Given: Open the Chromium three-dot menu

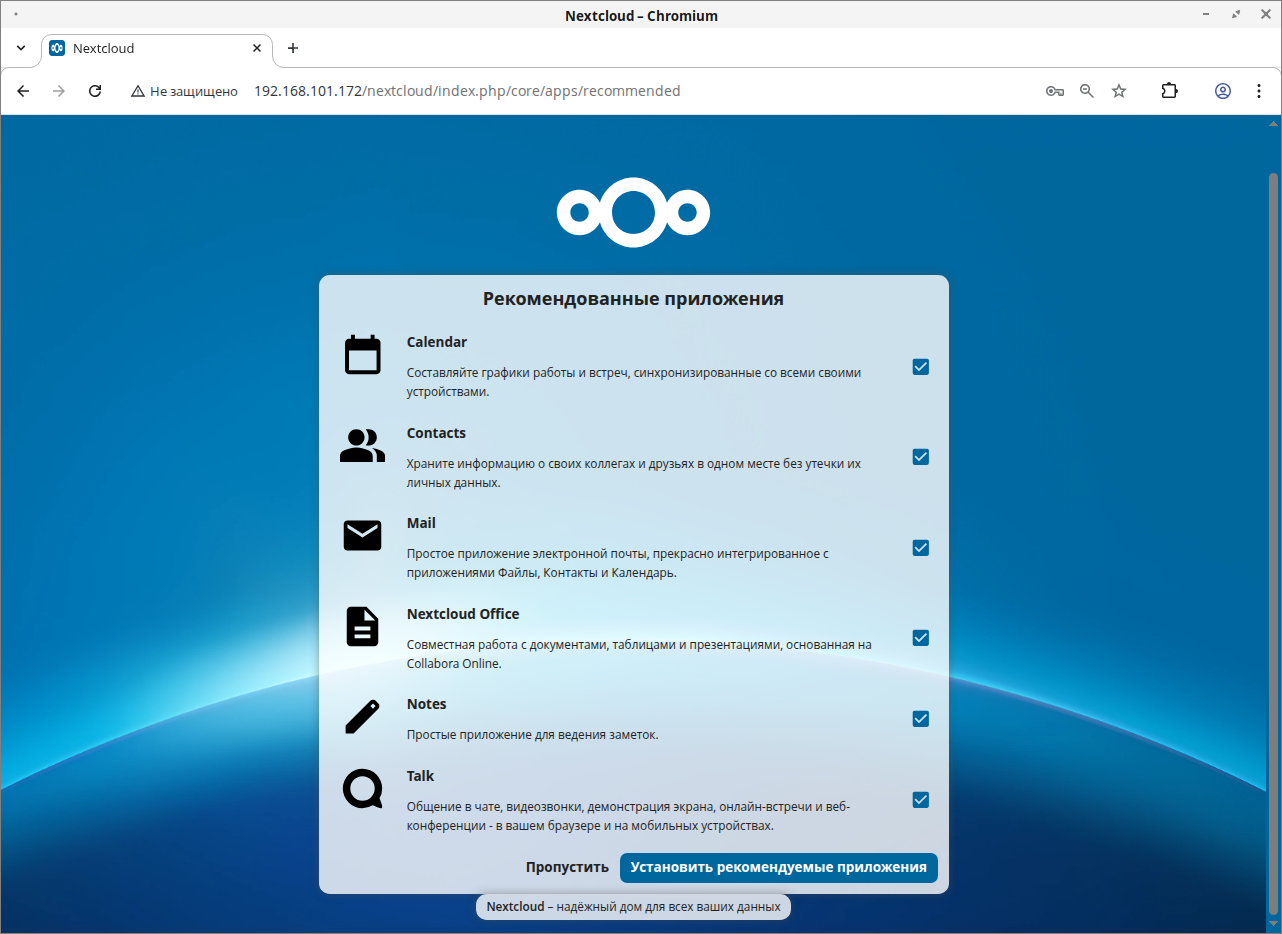Looking at the screenshot, I should 1258,91.
